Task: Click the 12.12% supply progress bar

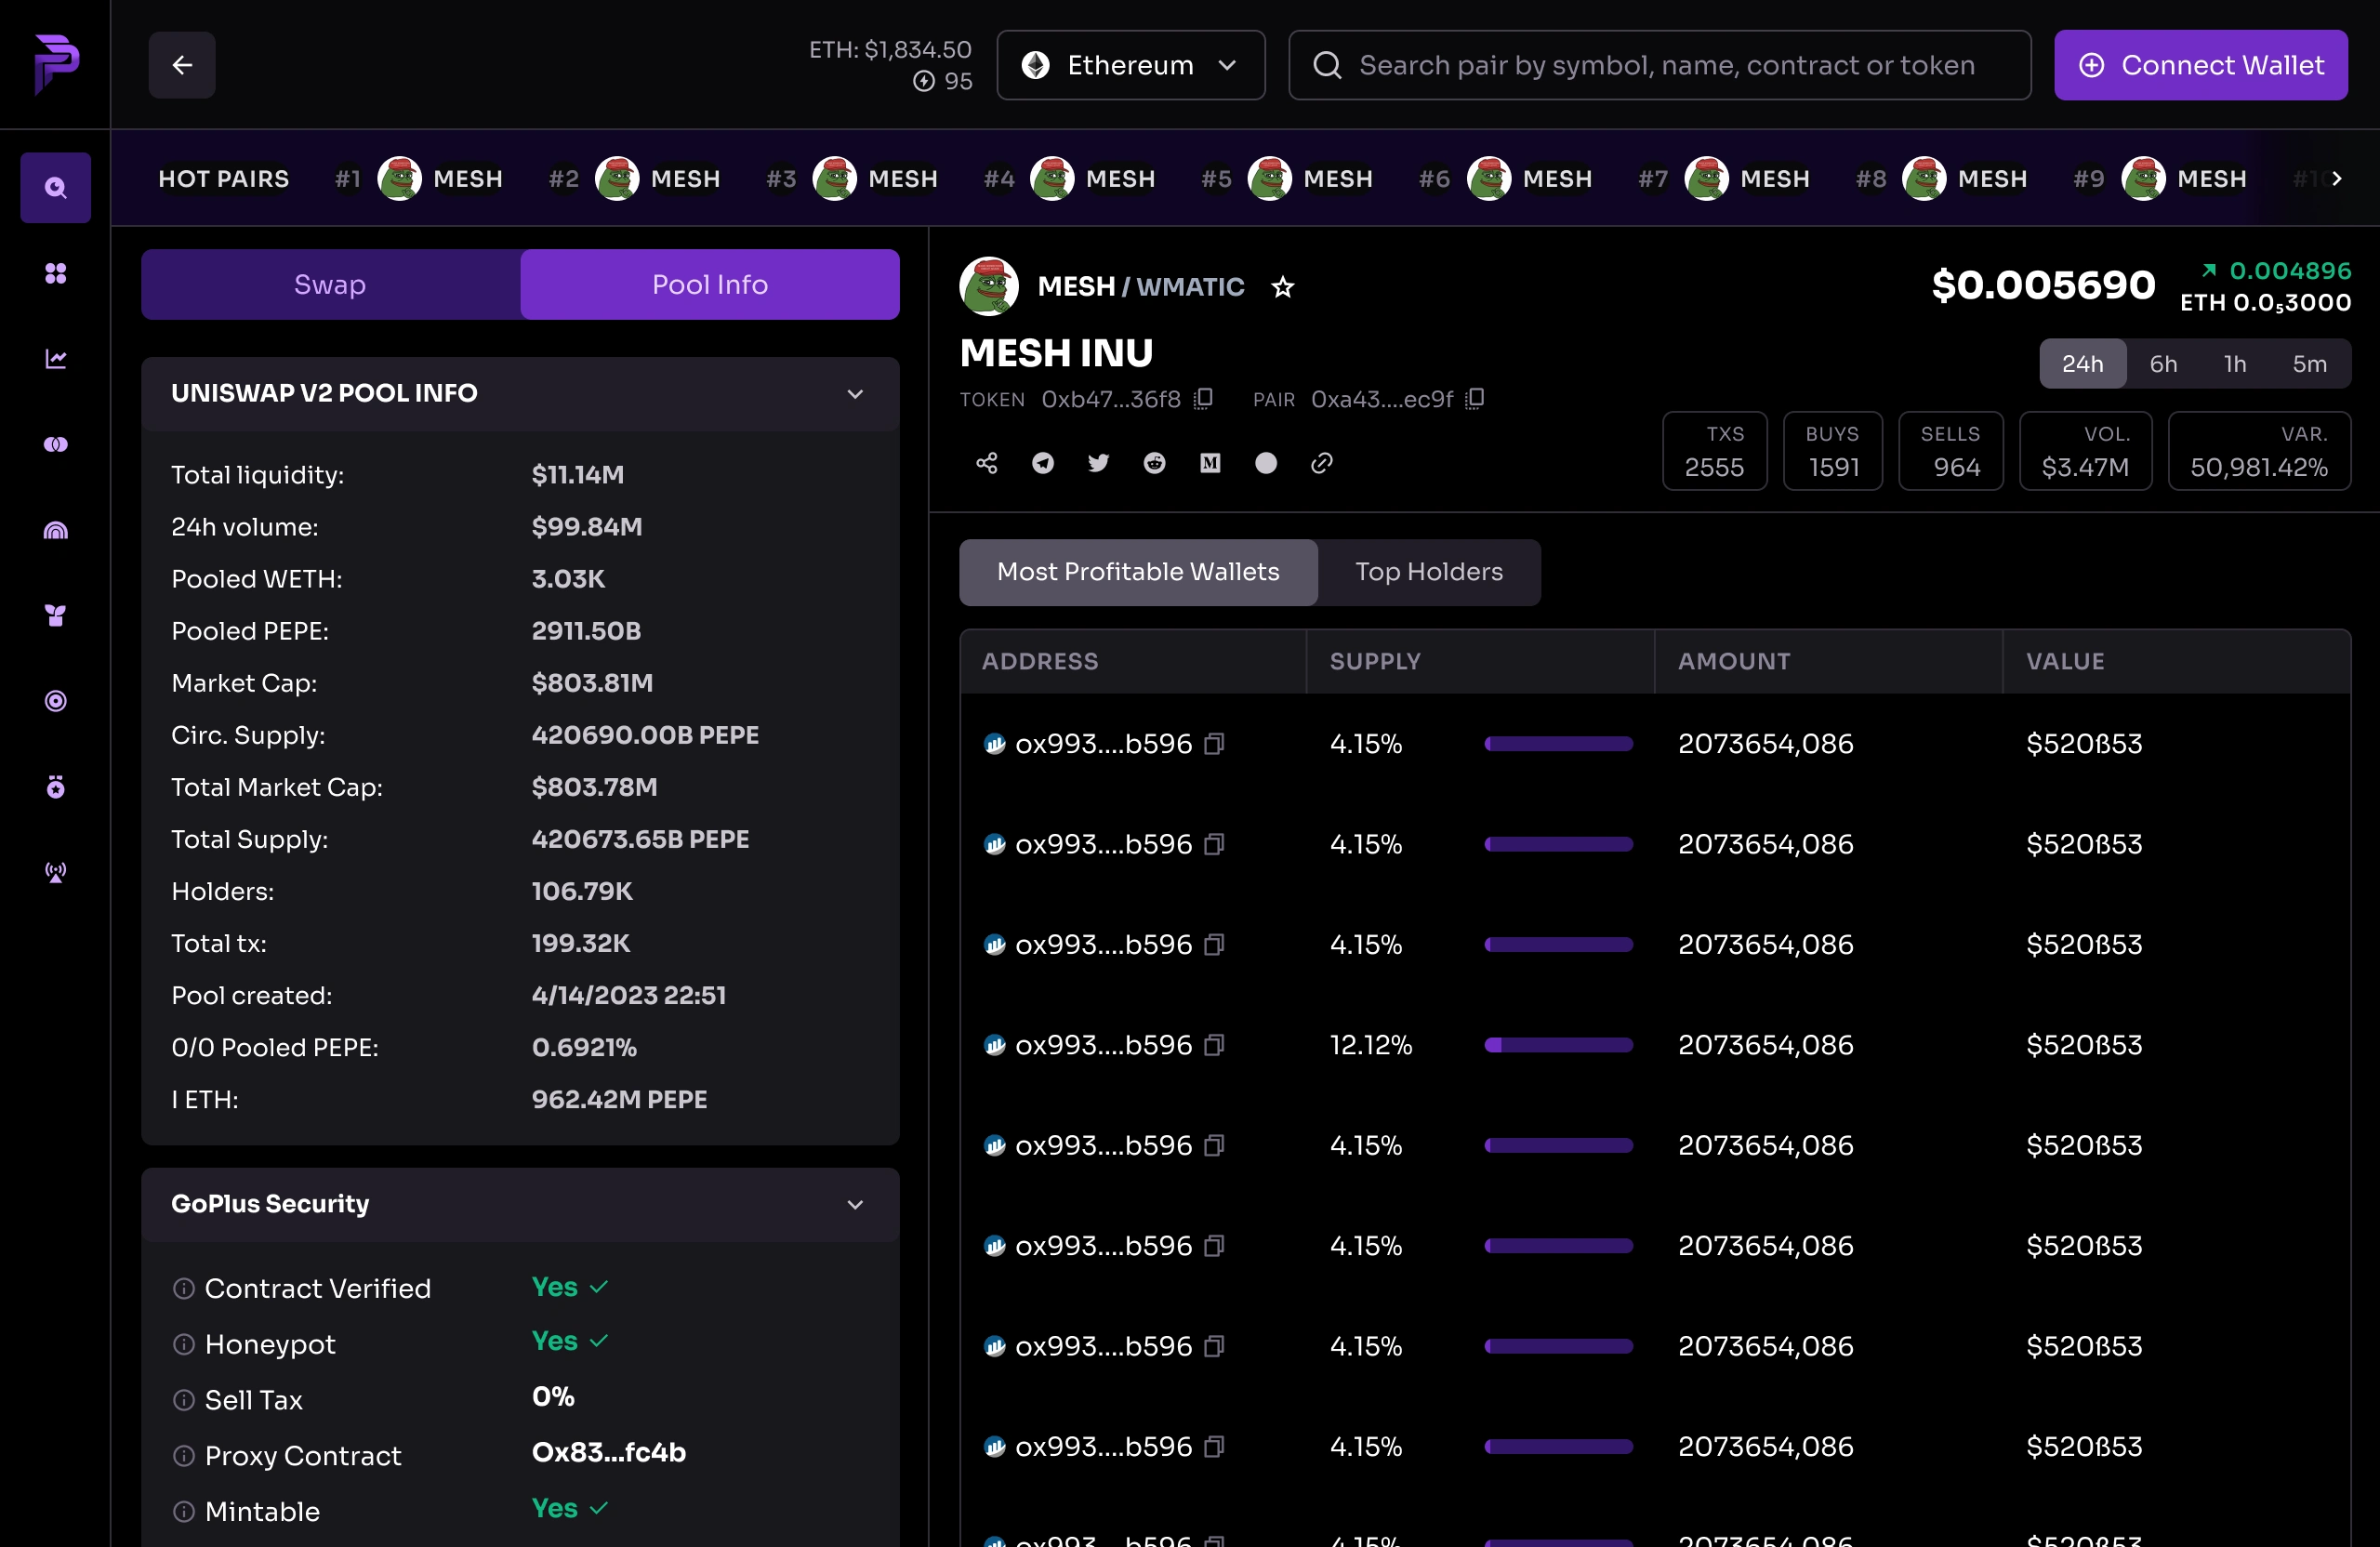Action: (x=1558, y=1045)
